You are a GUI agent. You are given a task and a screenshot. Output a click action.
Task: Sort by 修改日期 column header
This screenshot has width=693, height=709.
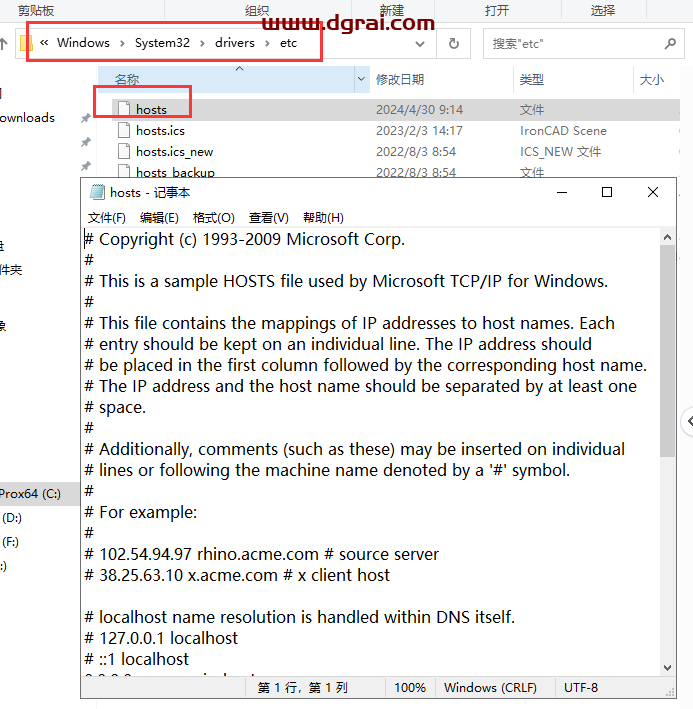pos(441,80)
